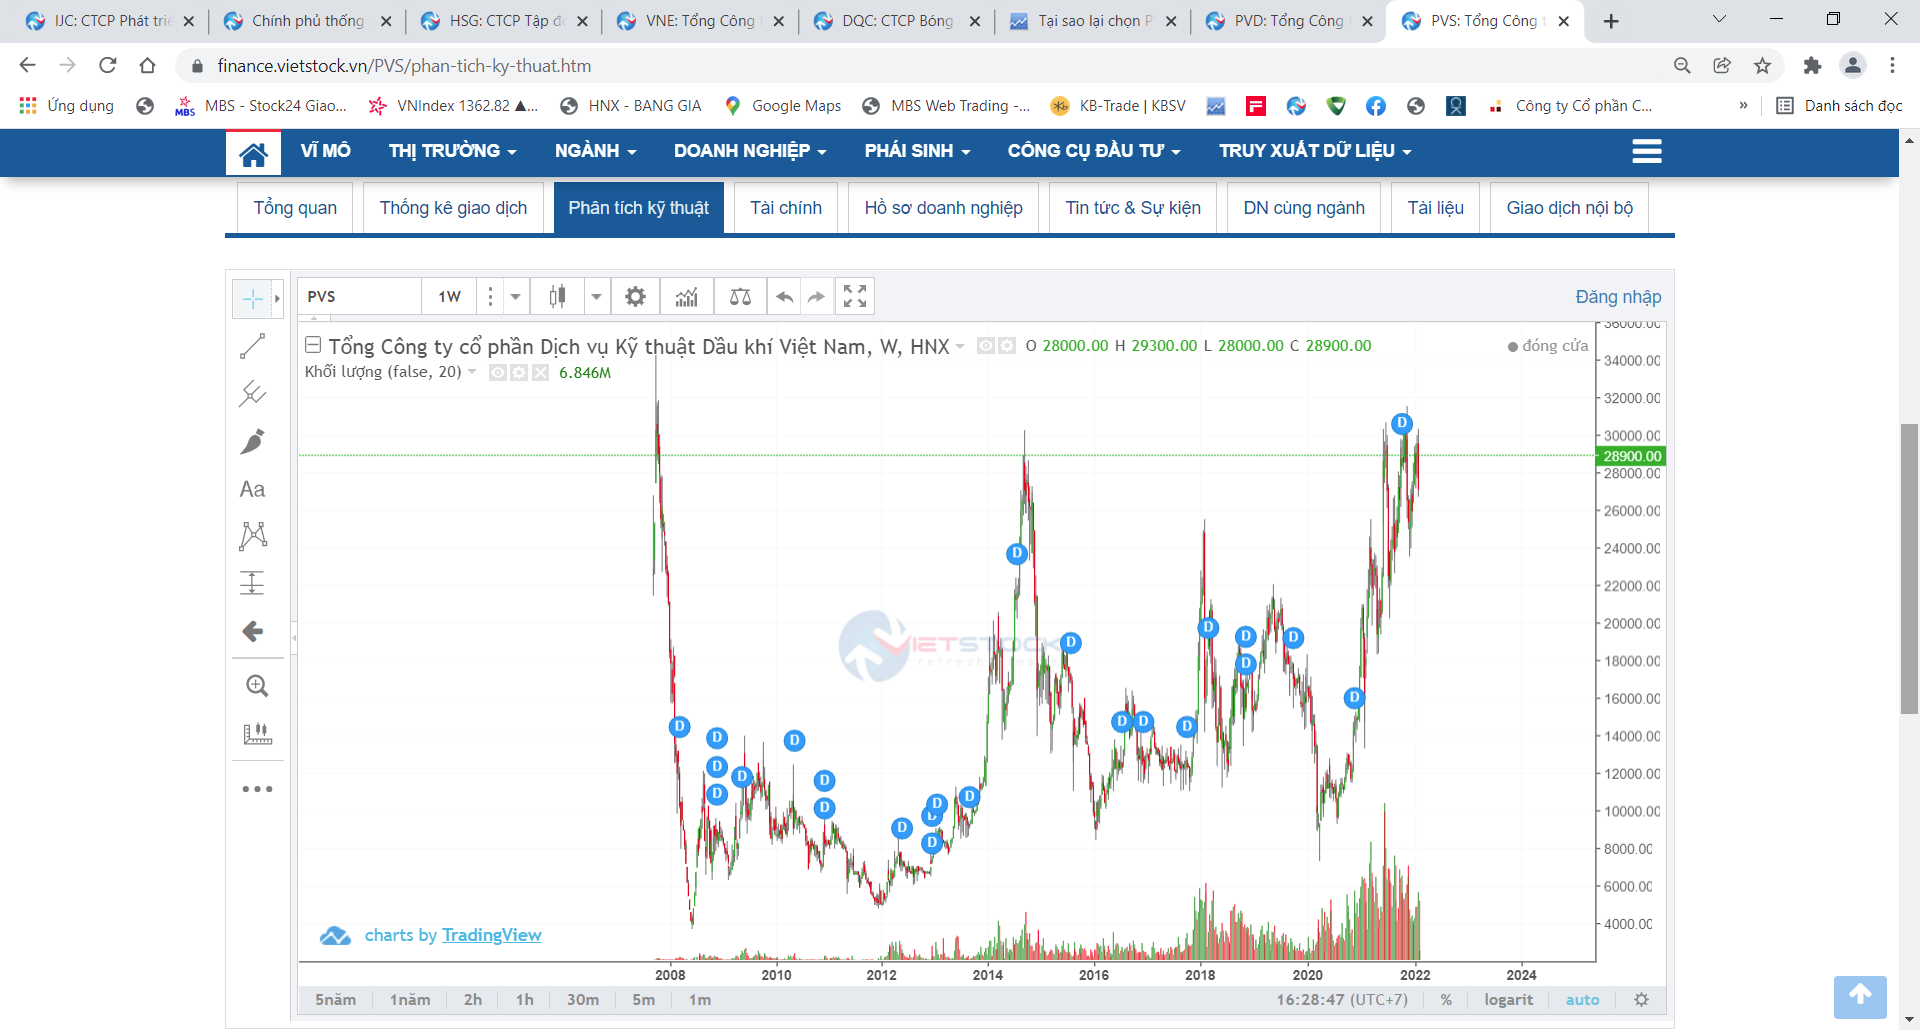
Task: Click the Đăng nhập login link
Action: tap(1618, 297)
